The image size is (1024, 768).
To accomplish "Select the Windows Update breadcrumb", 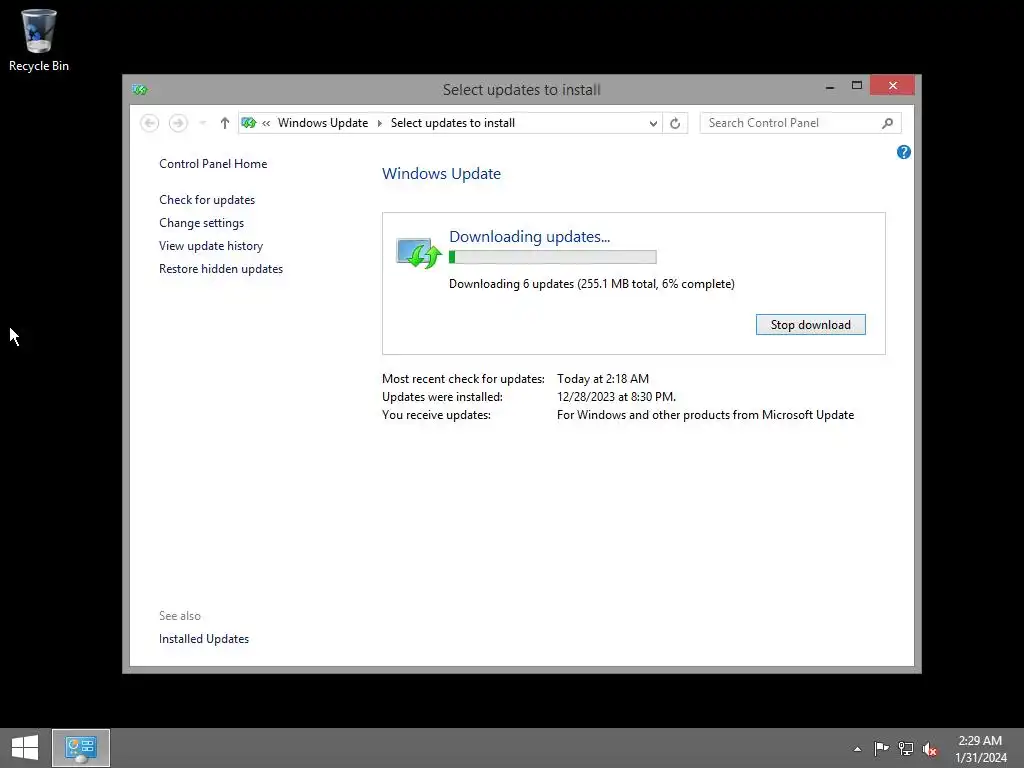I will (x=323, y=123).
